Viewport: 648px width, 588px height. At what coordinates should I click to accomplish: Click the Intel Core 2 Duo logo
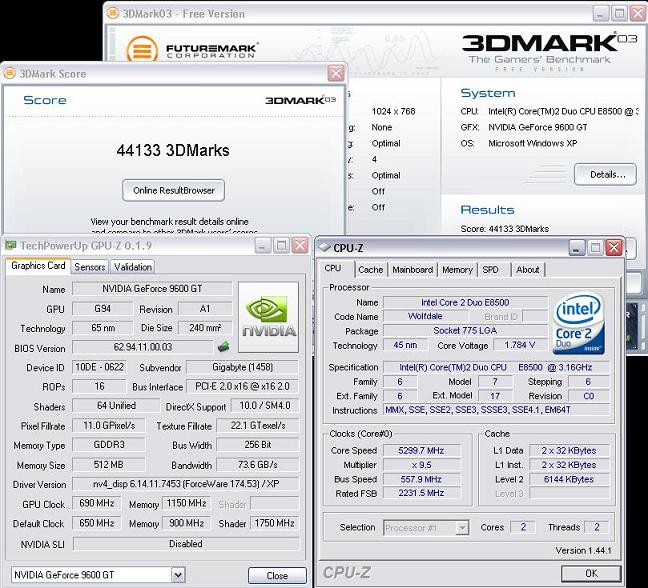tap(578, 323)
